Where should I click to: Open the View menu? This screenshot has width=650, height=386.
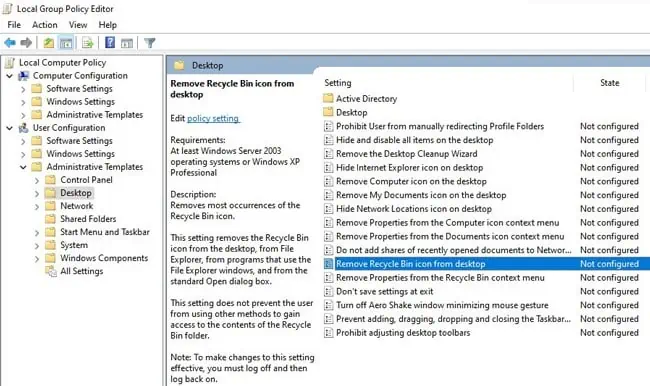[78, 25]
